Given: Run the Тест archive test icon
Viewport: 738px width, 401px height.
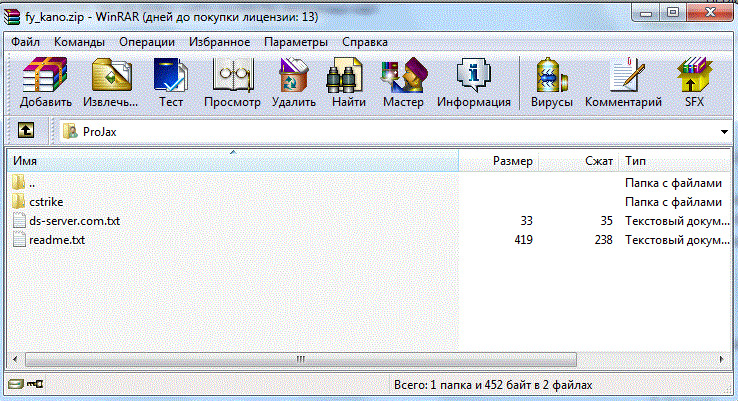Looking at the screenshot, I should [170, 75].
